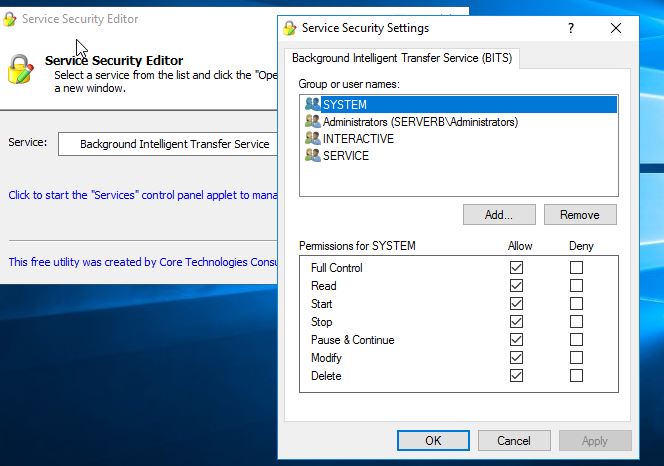Select SYSTEM in group or user names
Image resolution: width=664 pixels, height=466 pixels.
click(460, 105)
